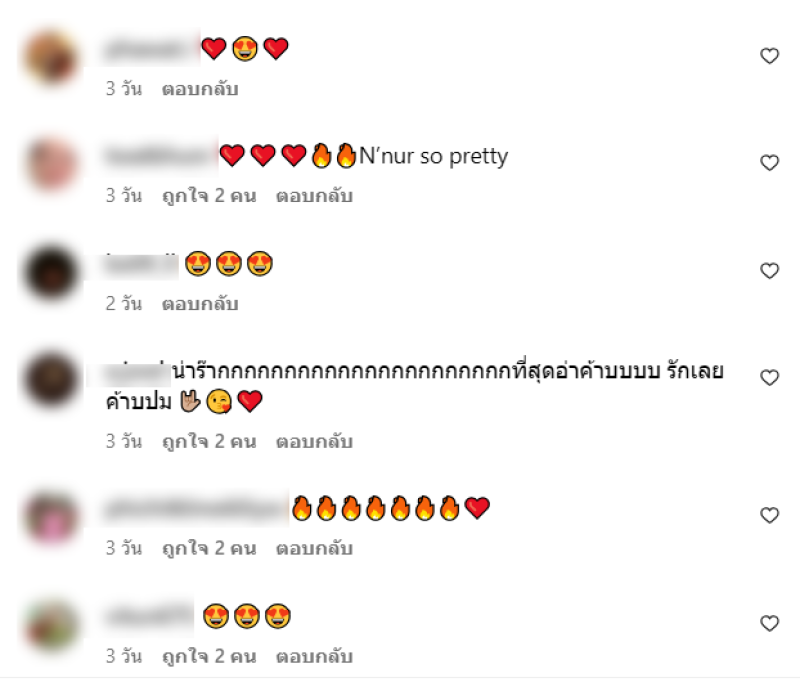
Task: Like the seven fire emojis comment
Action: (769, 515)
